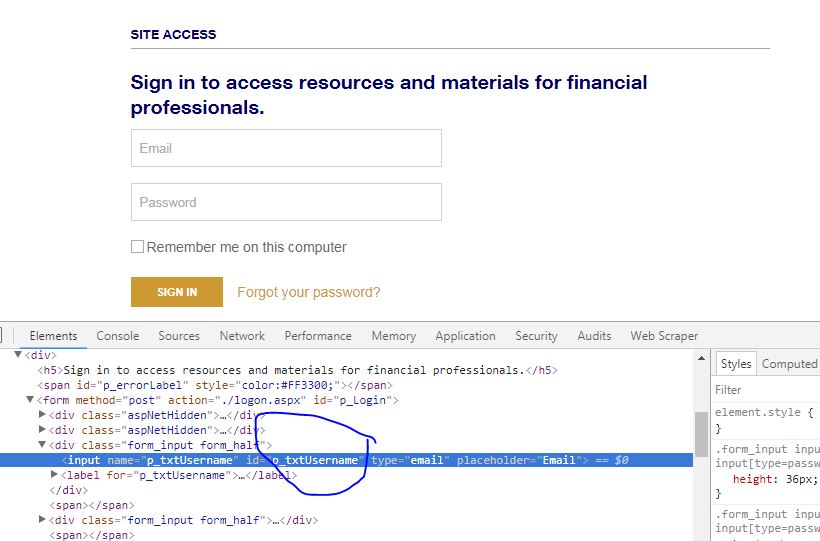
Task: Collapse the p_Login form node
Action: [x=30, y=400]
